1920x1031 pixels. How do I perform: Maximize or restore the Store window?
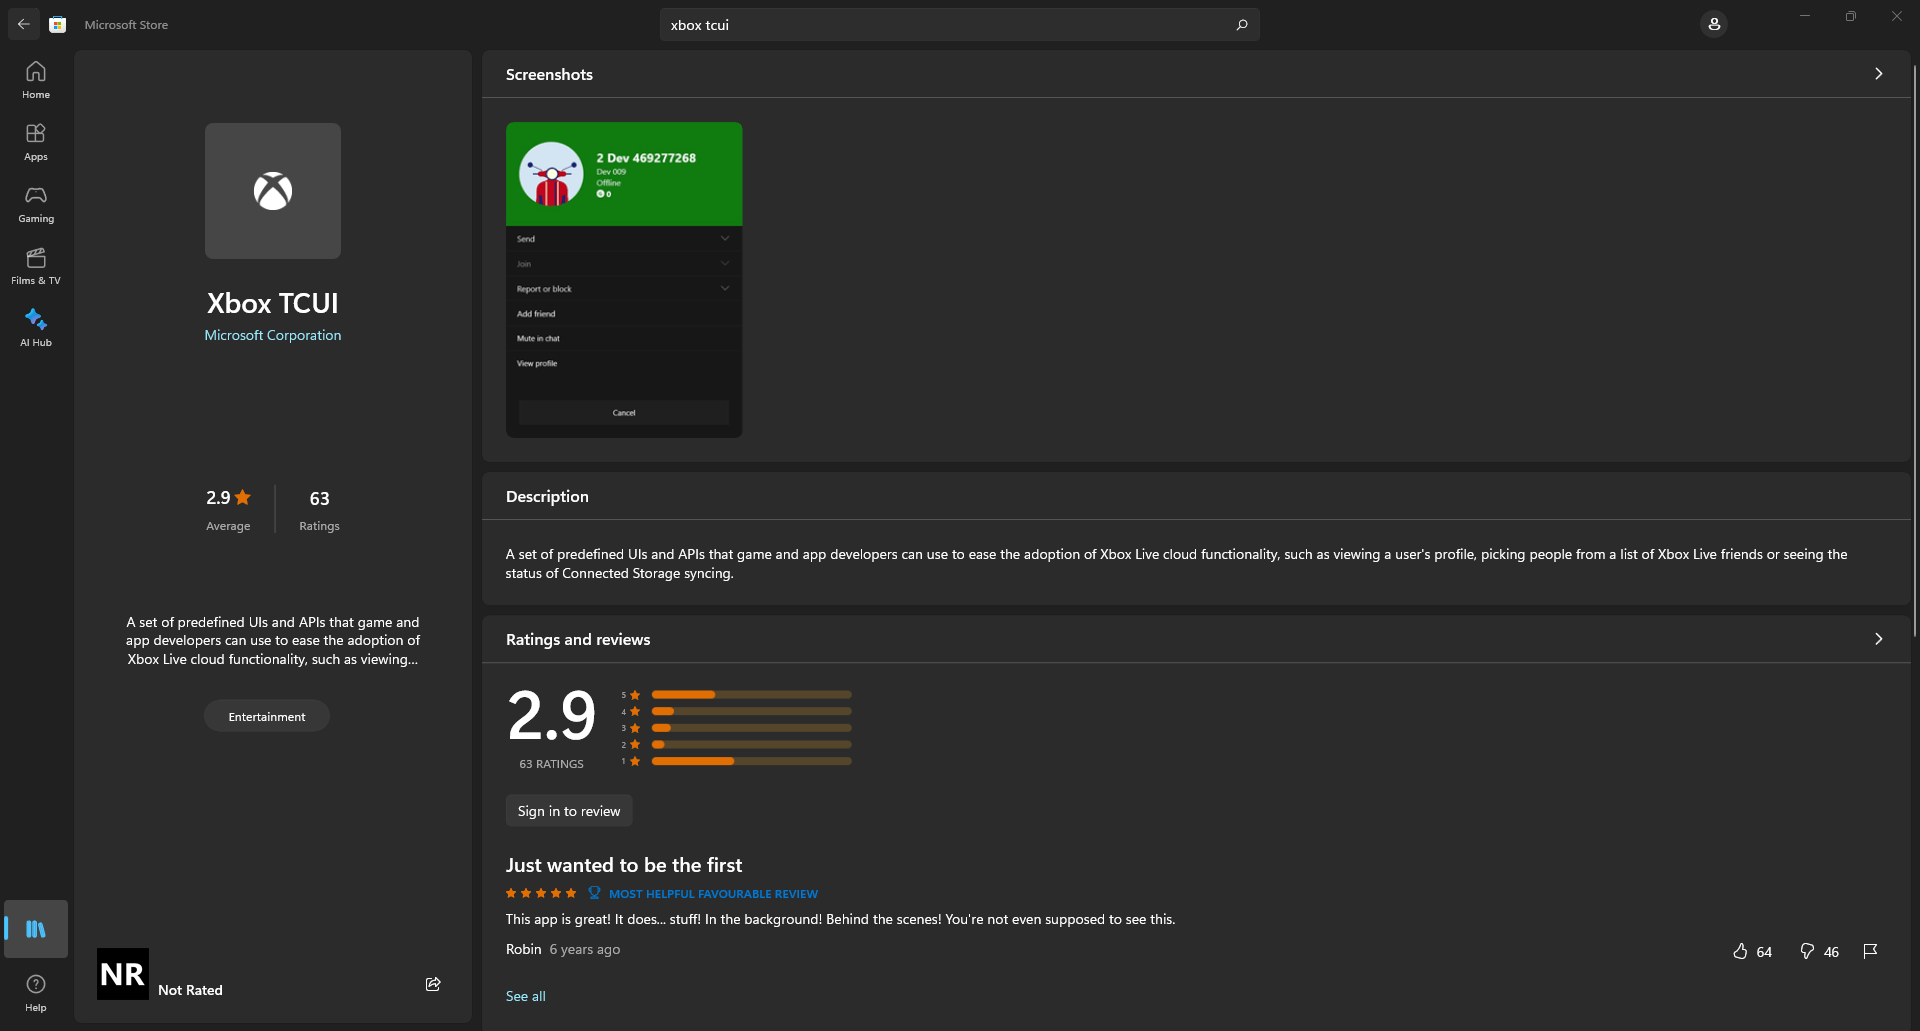[1851, 16]
